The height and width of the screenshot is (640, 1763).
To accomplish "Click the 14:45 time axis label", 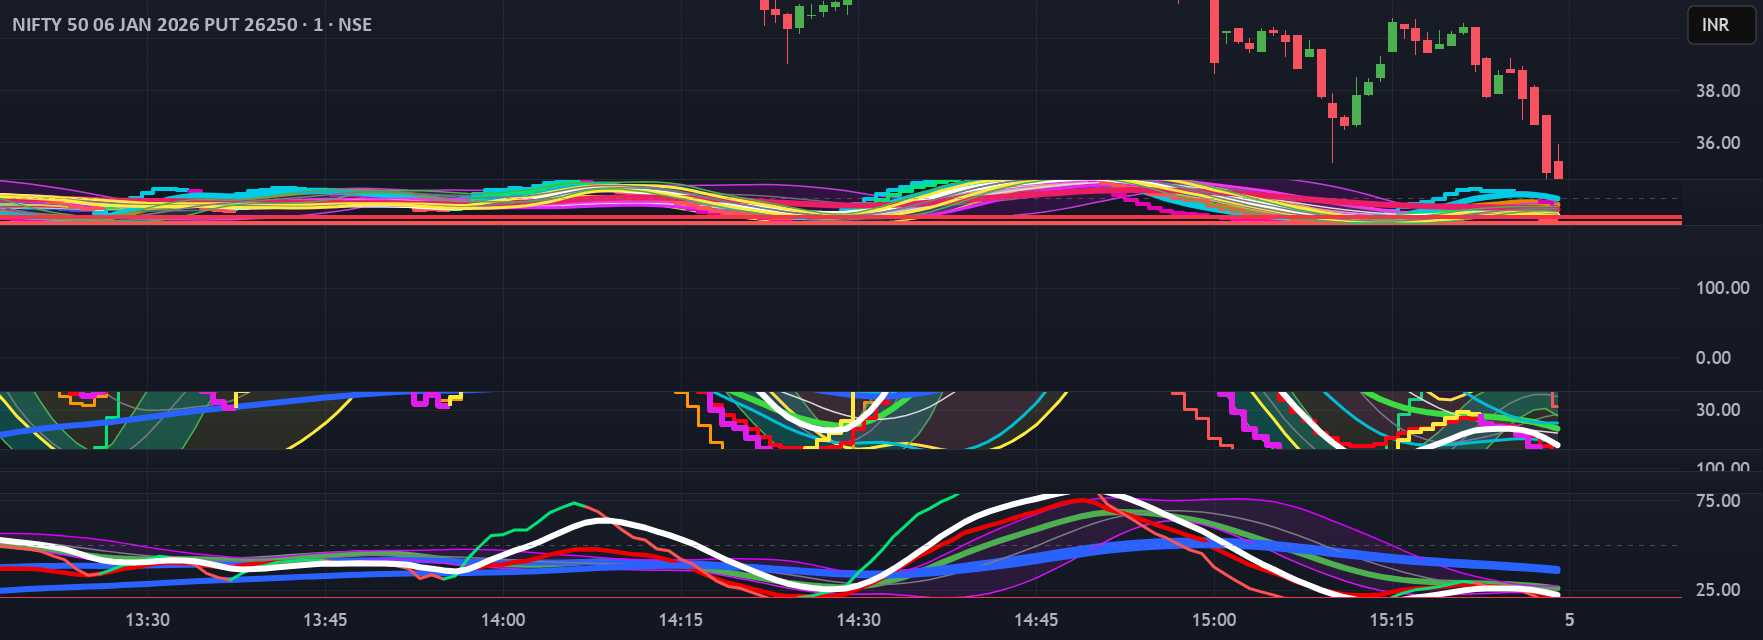I will (x=1036, y=620).
